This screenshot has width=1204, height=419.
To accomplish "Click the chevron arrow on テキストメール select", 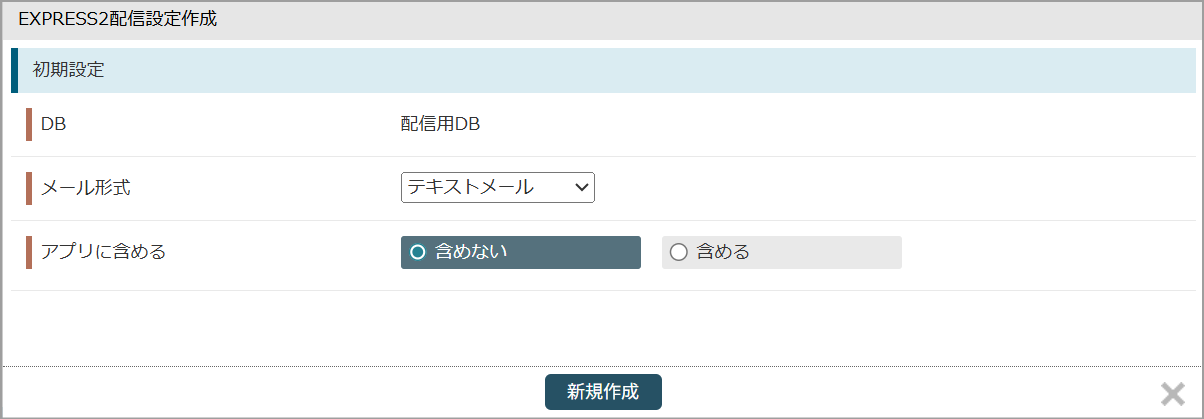I will [582, 187].
